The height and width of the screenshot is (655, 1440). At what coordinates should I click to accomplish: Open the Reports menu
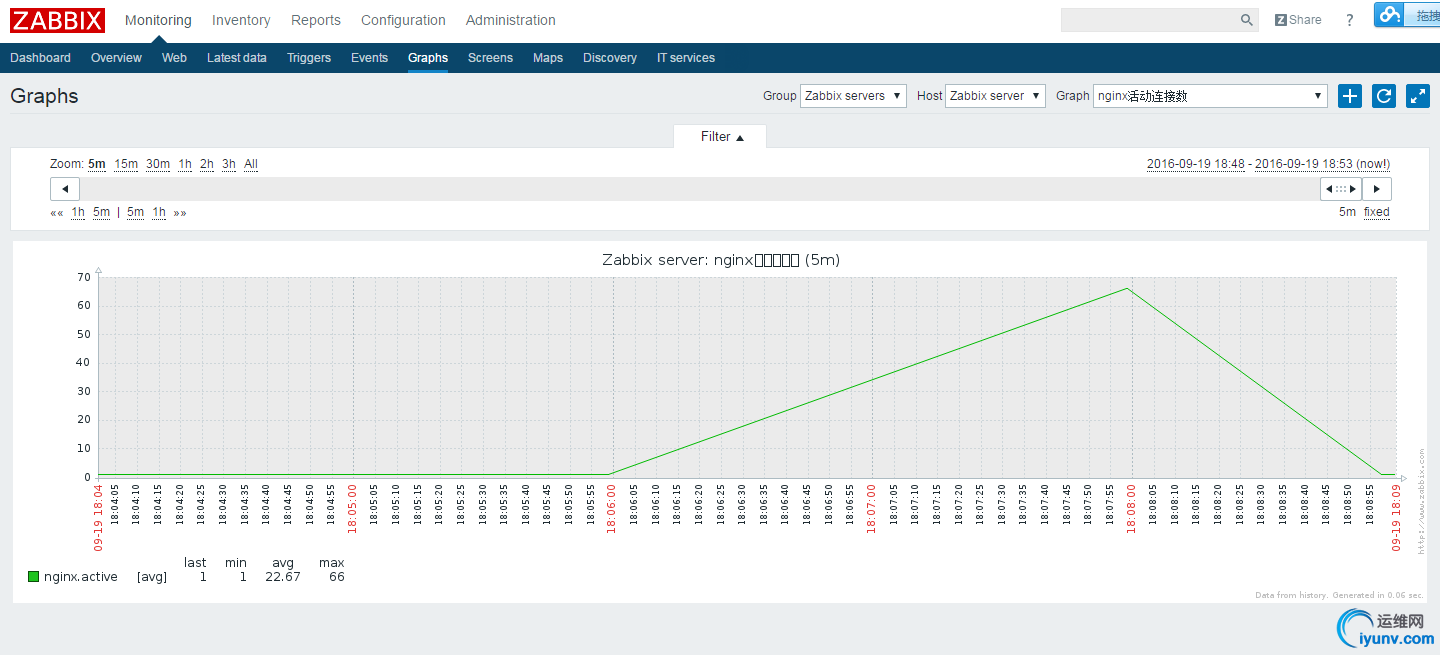pos(316,20)
